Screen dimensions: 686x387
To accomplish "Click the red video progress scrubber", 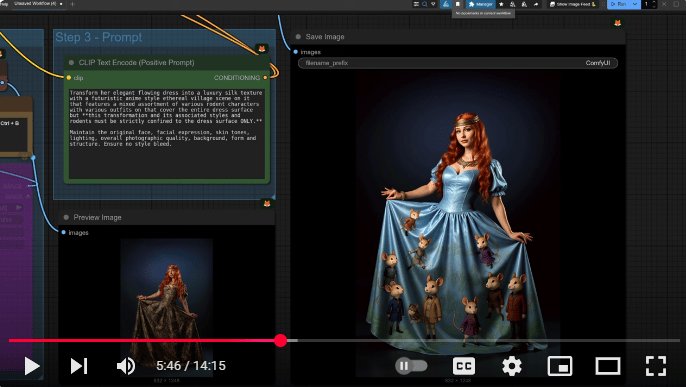I will coord(280,340).
